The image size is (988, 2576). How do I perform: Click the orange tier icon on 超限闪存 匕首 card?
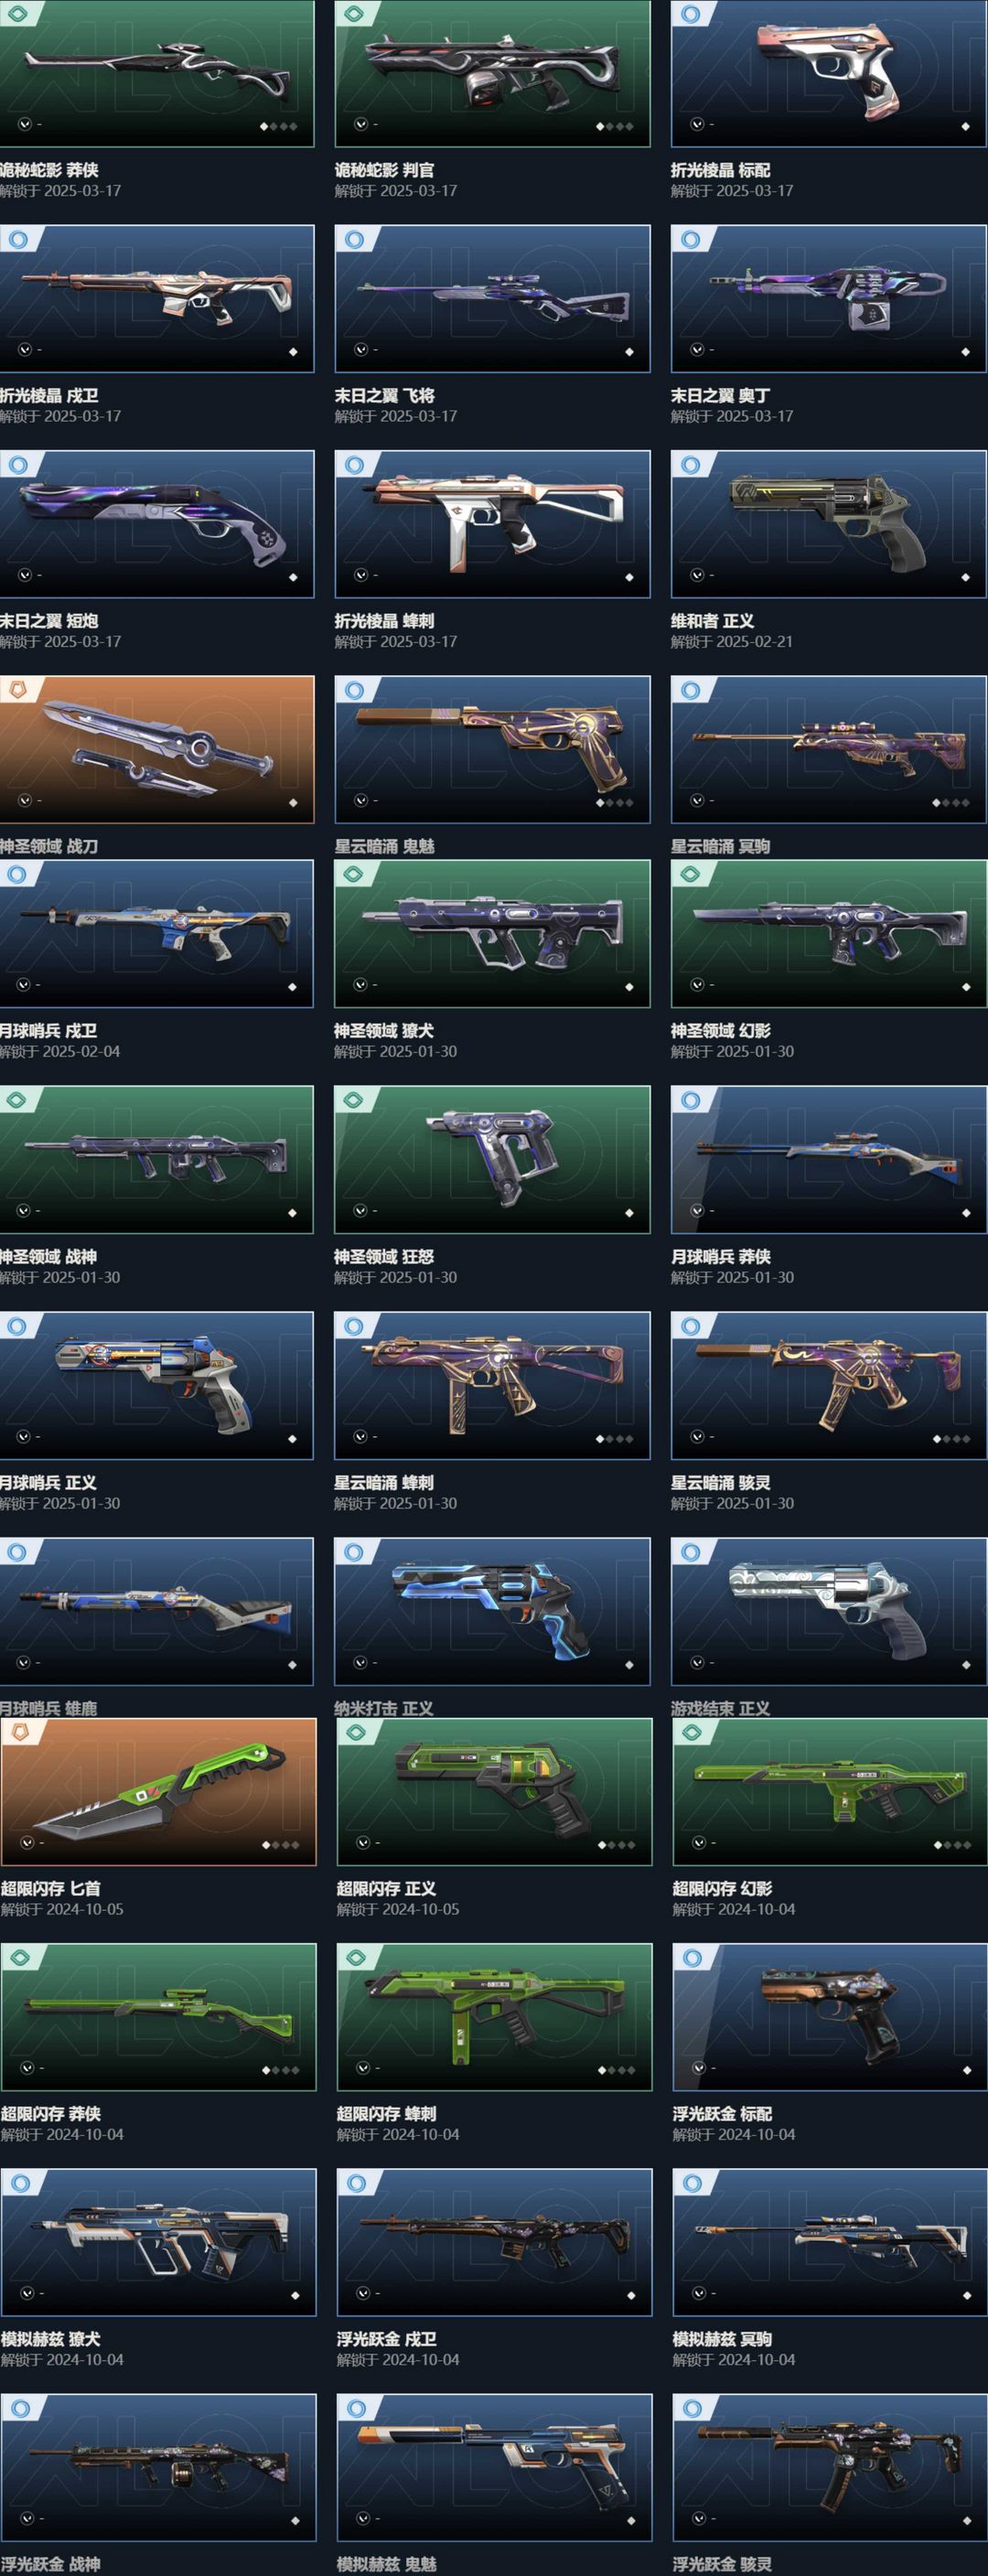(x=18, y=1732)
